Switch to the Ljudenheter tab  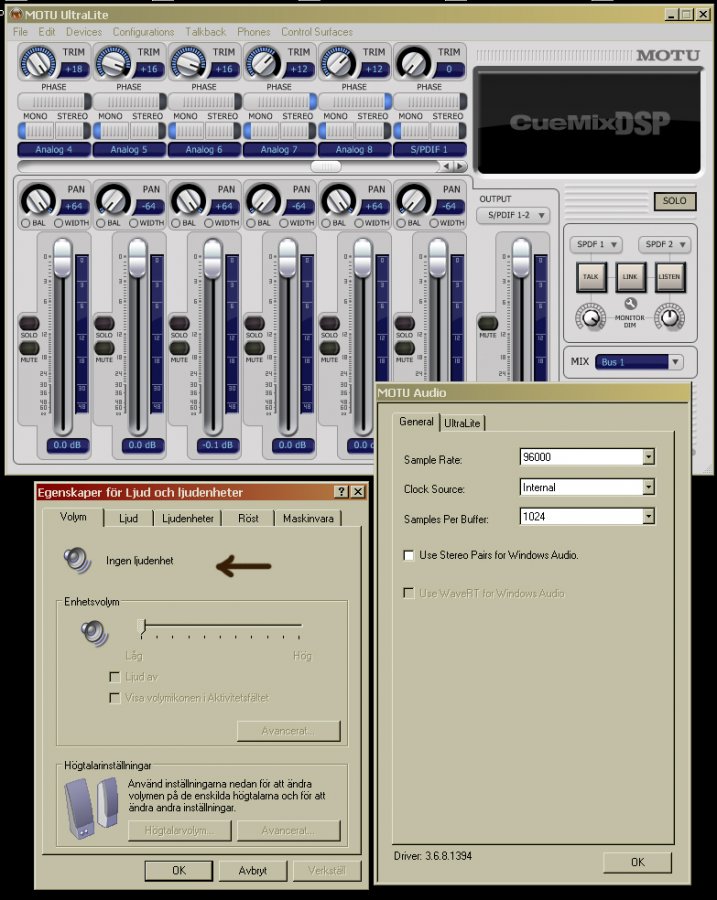point(188,518)
